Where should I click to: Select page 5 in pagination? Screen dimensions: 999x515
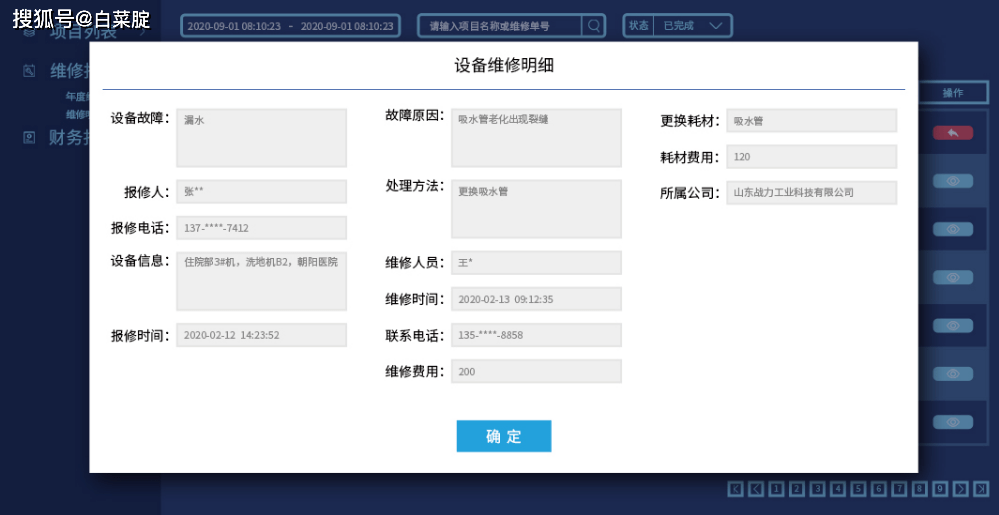858,489
